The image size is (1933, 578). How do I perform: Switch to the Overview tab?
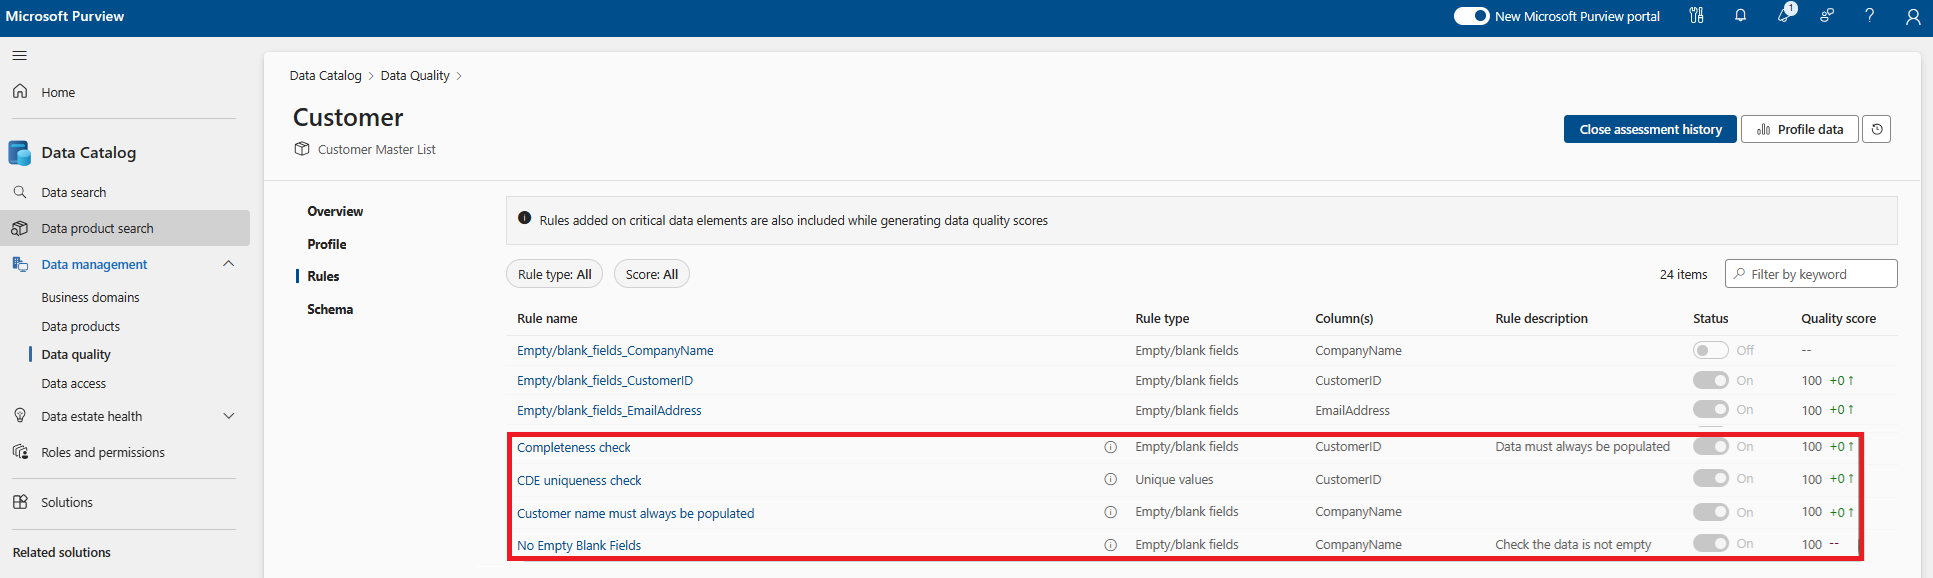335,211
